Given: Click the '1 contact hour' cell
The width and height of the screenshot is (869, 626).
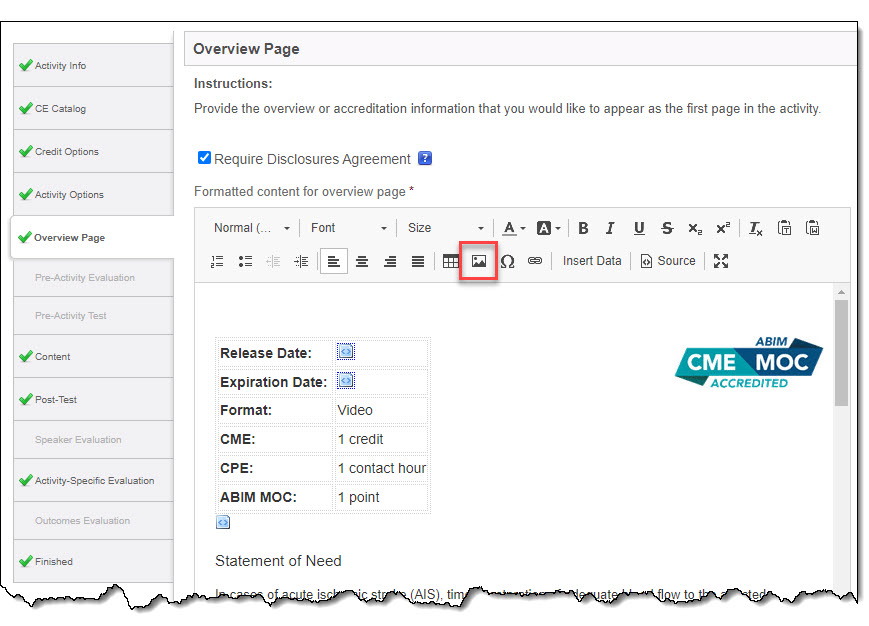Looking at the screenshot, I should tap(381, 469).
